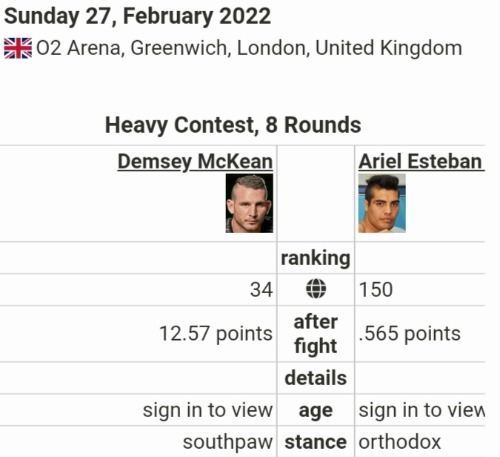Click the 12.57 points value
This screenshot has width=500, height=457.
click(216, 334)
